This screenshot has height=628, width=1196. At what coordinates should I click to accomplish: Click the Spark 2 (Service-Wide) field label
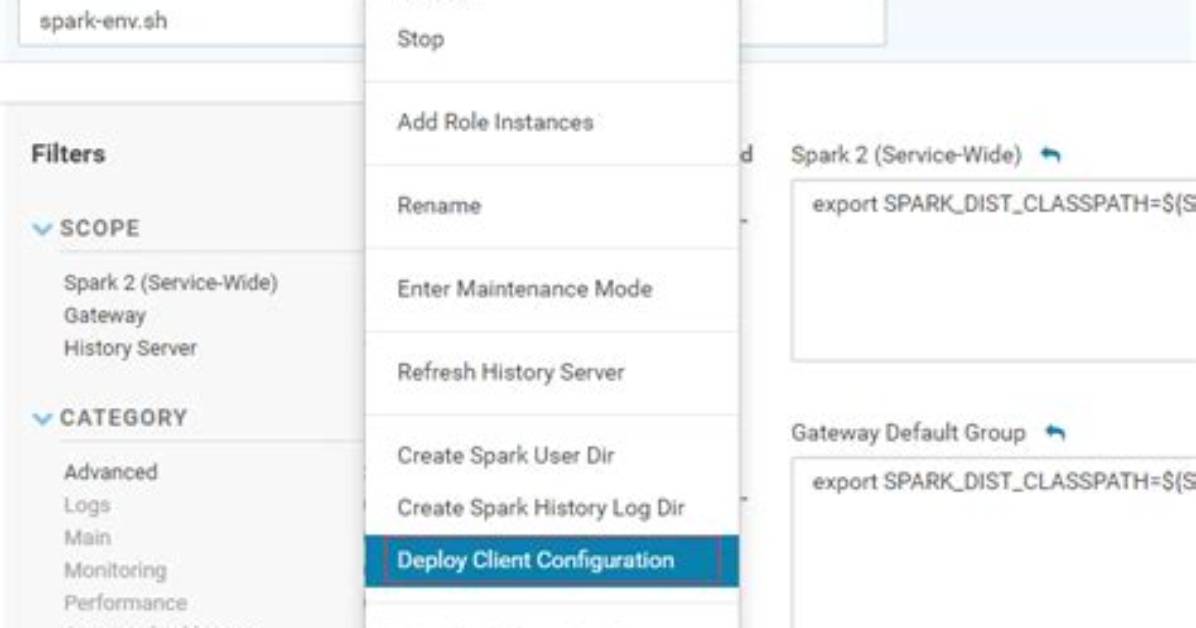point(906,155)
